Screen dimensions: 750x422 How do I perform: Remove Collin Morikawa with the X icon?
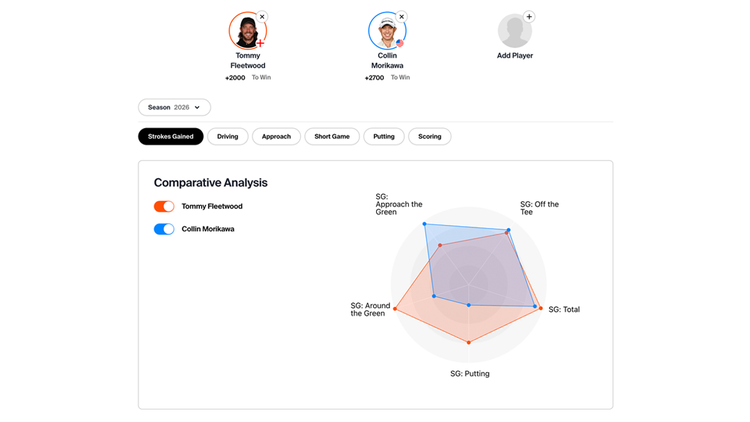click(x=402, y=17)
